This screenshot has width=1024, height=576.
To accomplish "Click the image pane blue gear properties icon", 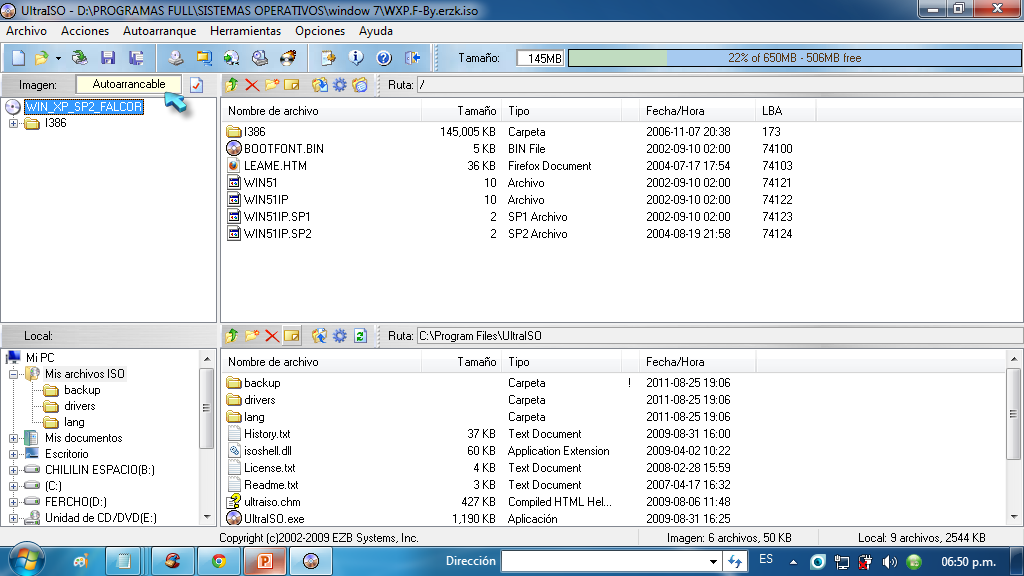I will click(340, 85).
